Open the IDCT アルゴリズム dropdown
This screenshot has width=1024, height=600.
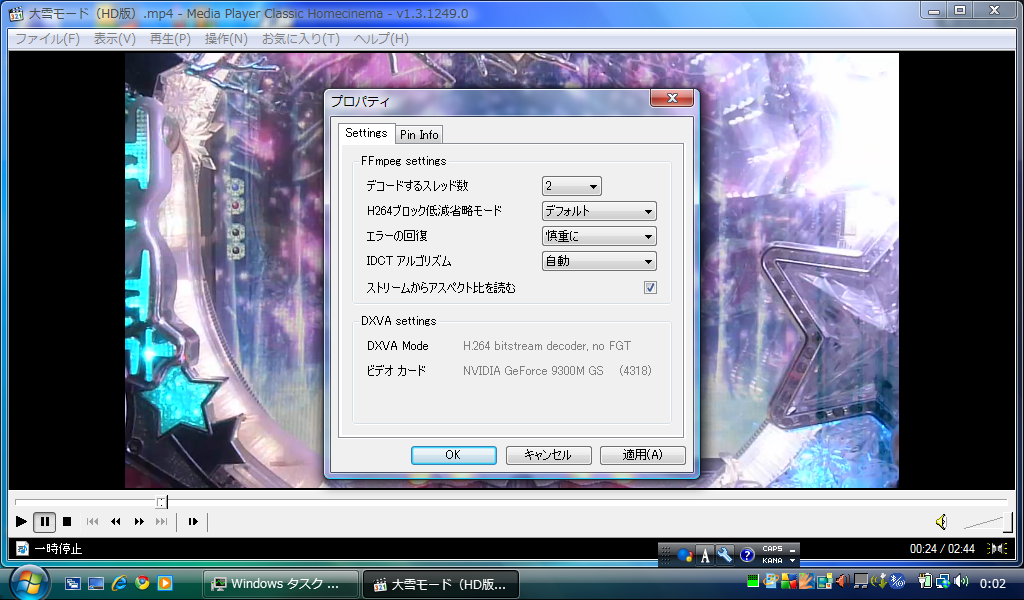[x=599, y=261]
